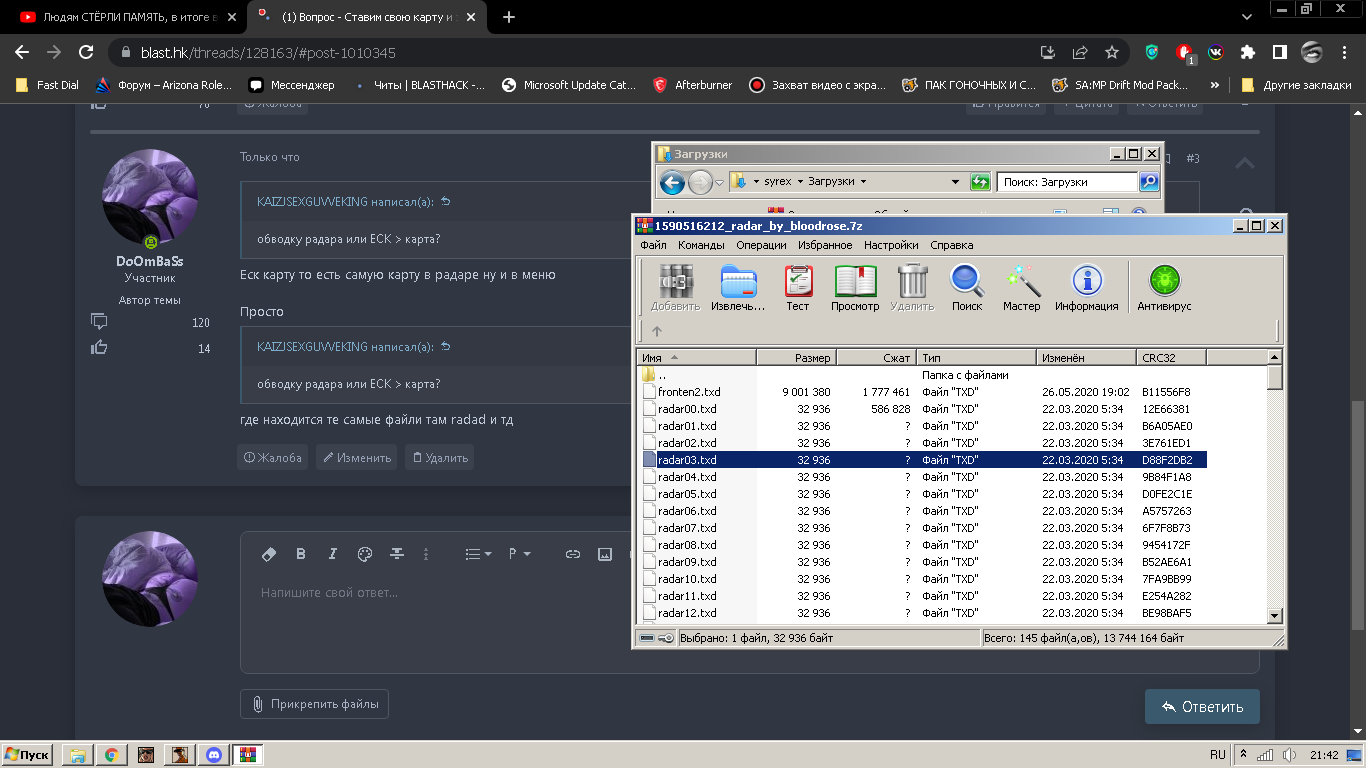
Task: Click the Удалить trash can toolbar icon
Action: point(912,287)
